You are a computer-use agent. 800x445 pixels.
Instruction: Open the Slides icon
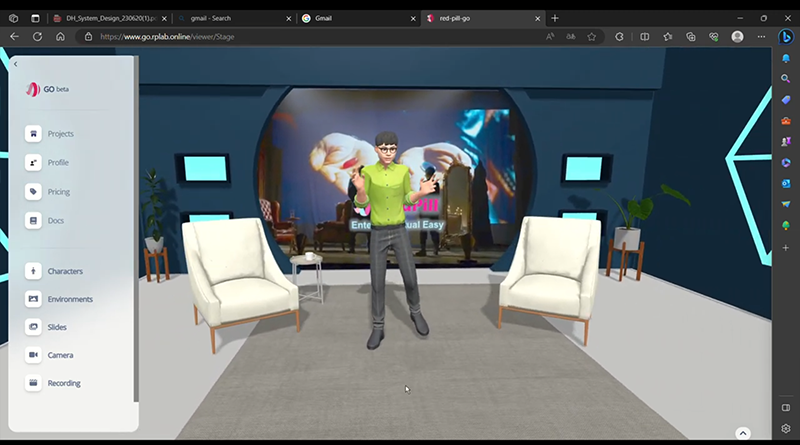coord(34,327)
